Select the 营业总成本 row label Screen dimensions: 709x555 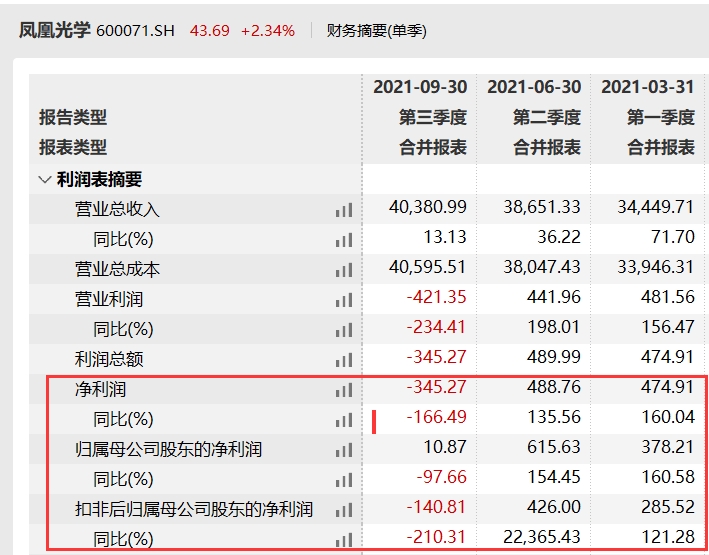pyautogui.click(x=117, y=269)
